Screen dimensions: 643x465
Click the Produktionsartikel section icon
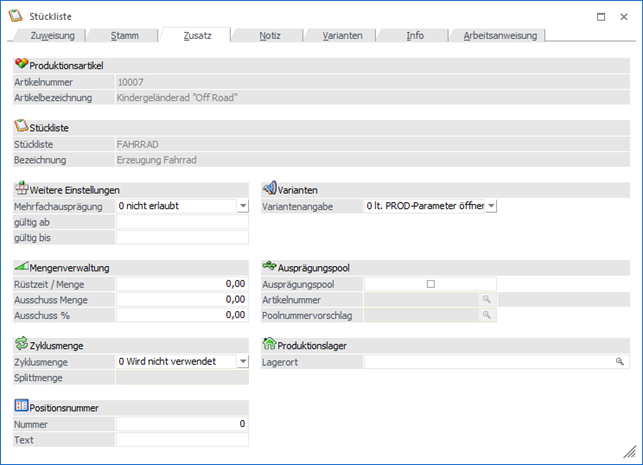click(21, 65)
